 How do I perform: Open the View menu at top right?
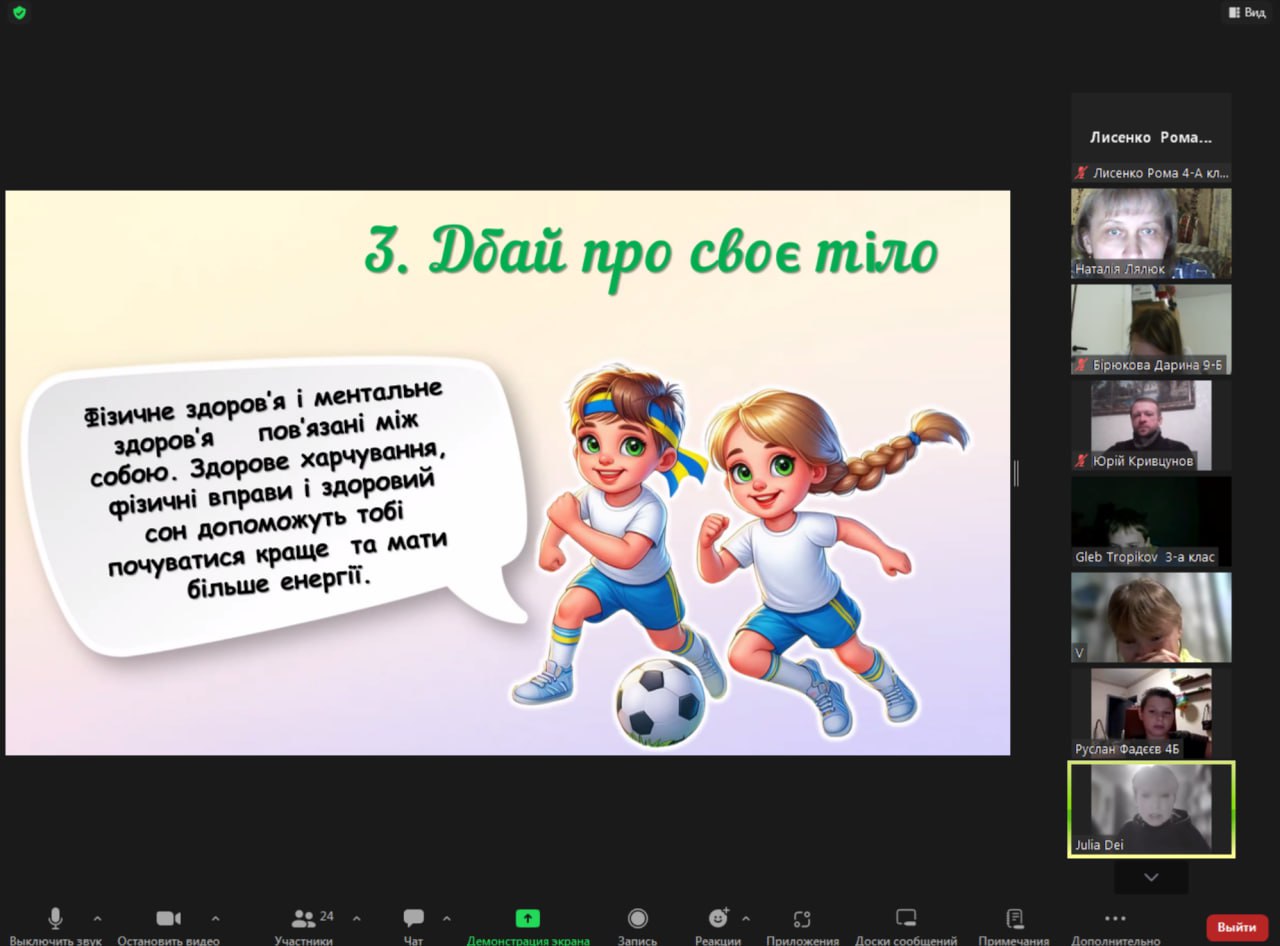(x=1246, y=12)
